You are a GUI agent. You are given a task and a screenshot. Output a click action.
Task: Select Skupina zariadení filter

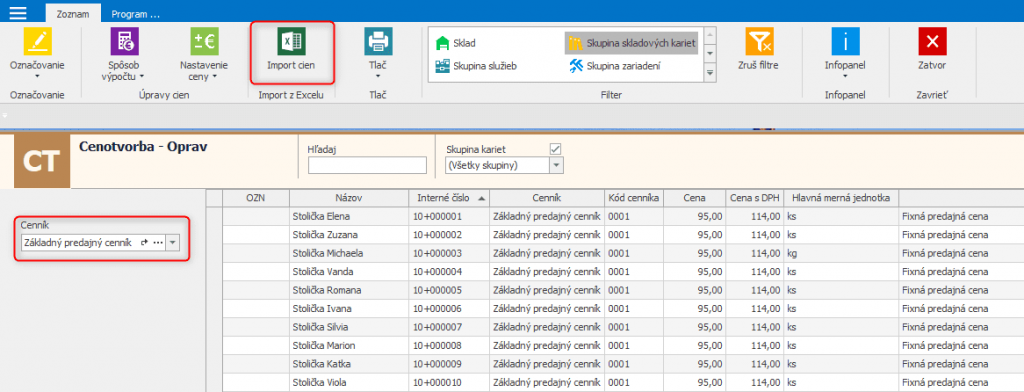coord(616,66)
